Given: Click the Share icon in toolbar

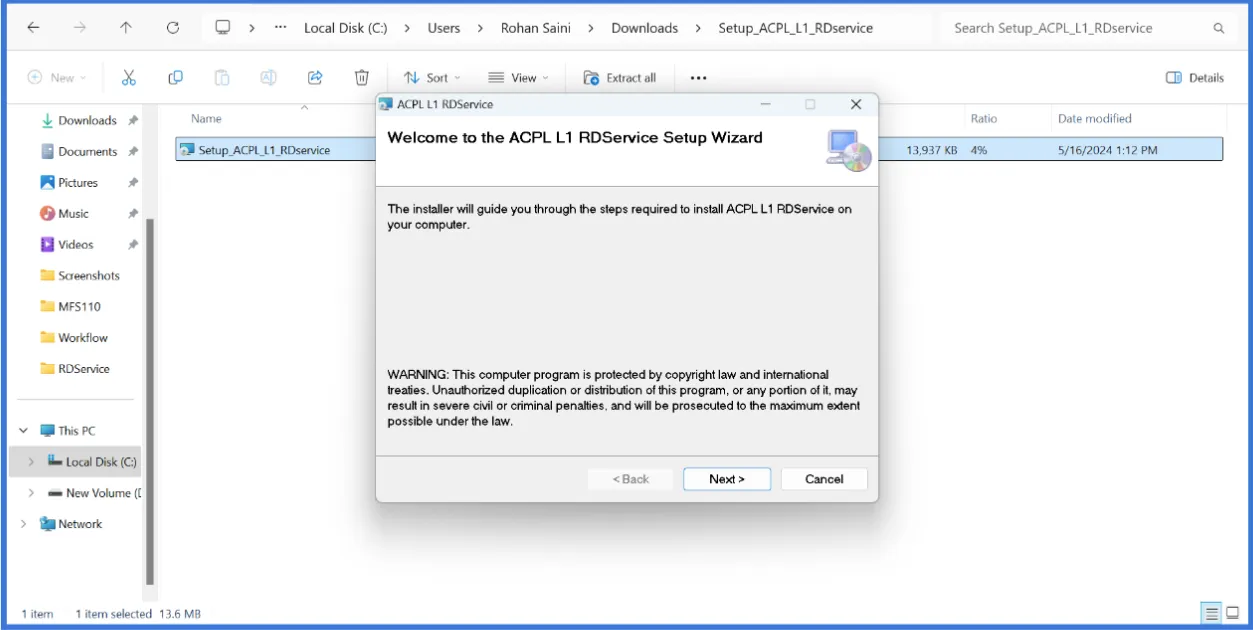Looking at the screenshot, I should point(315,78).
